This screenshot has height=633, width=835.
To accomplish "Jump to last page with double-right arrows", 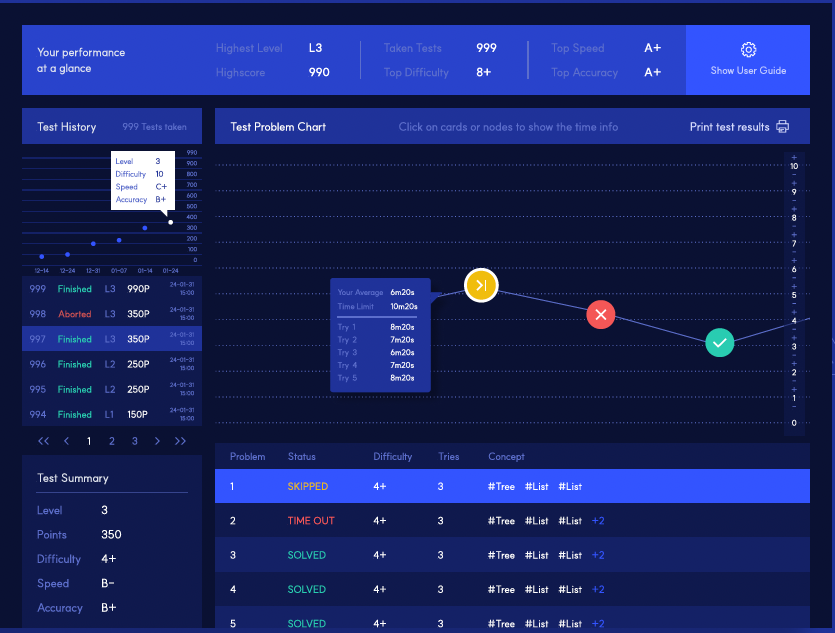I will click(x=180, y=441).
